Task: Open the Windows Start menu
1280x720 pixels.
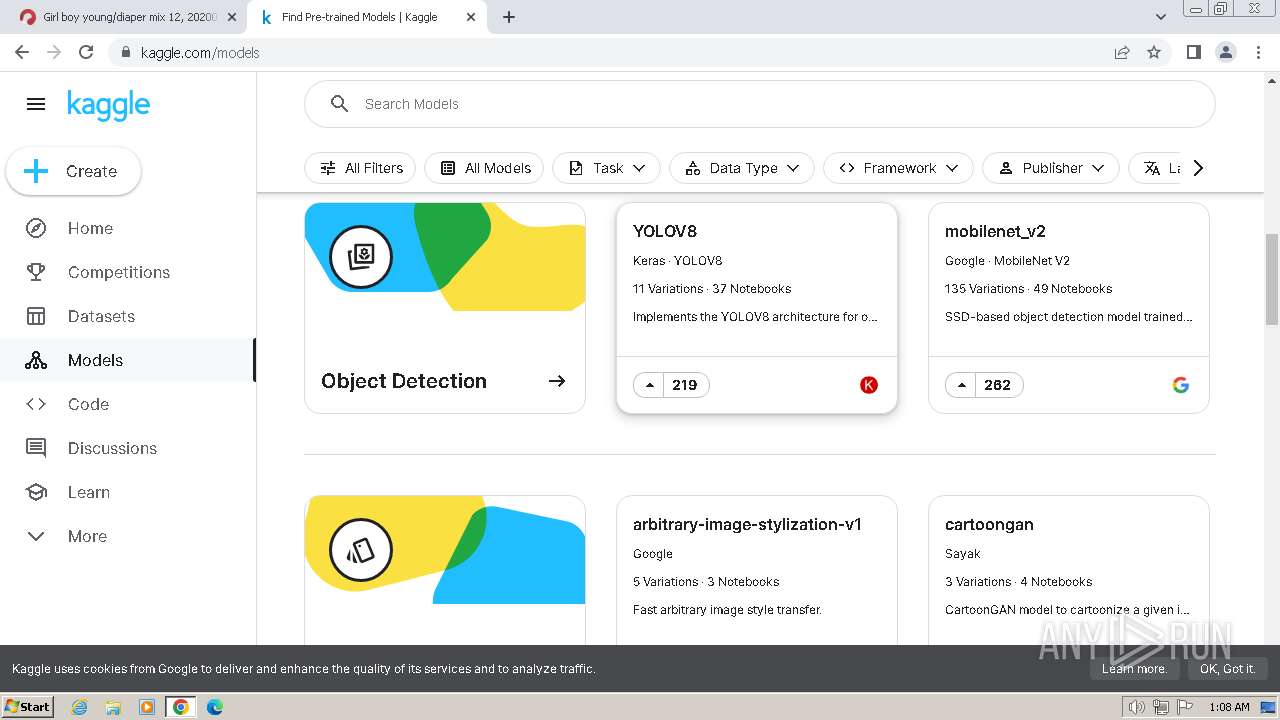Action: click(x=27, y=706)
